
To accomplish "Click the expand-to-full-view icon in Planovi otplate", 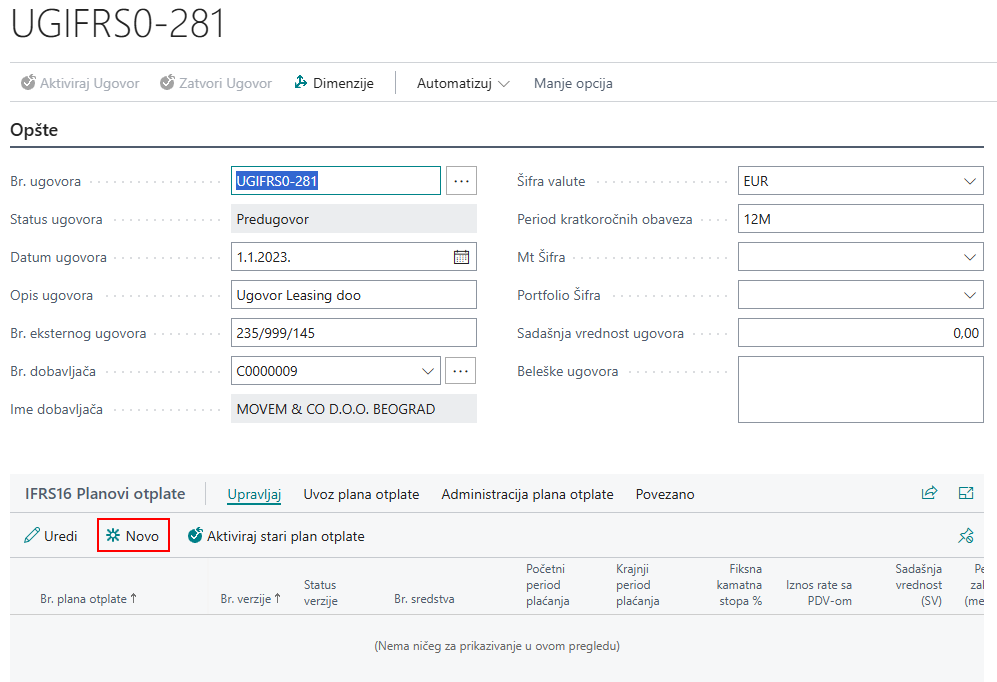I will tap(966, 493).
